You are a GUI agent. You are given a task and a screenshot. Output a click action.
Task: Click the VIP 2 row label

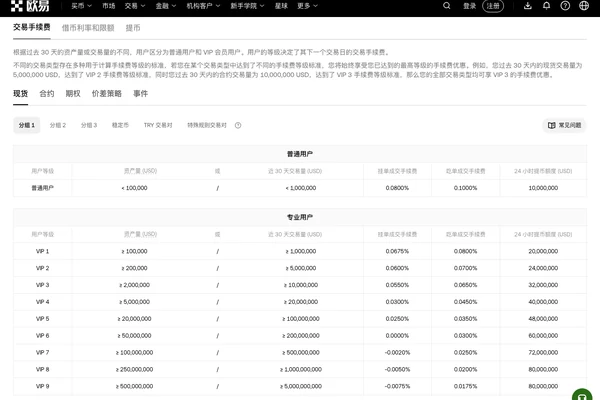42,268
